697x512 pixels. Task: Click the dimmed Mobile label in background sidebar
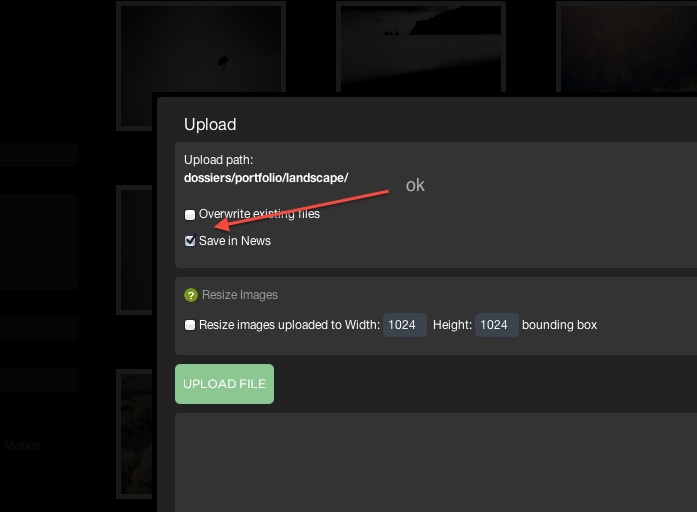pos(22,446)
